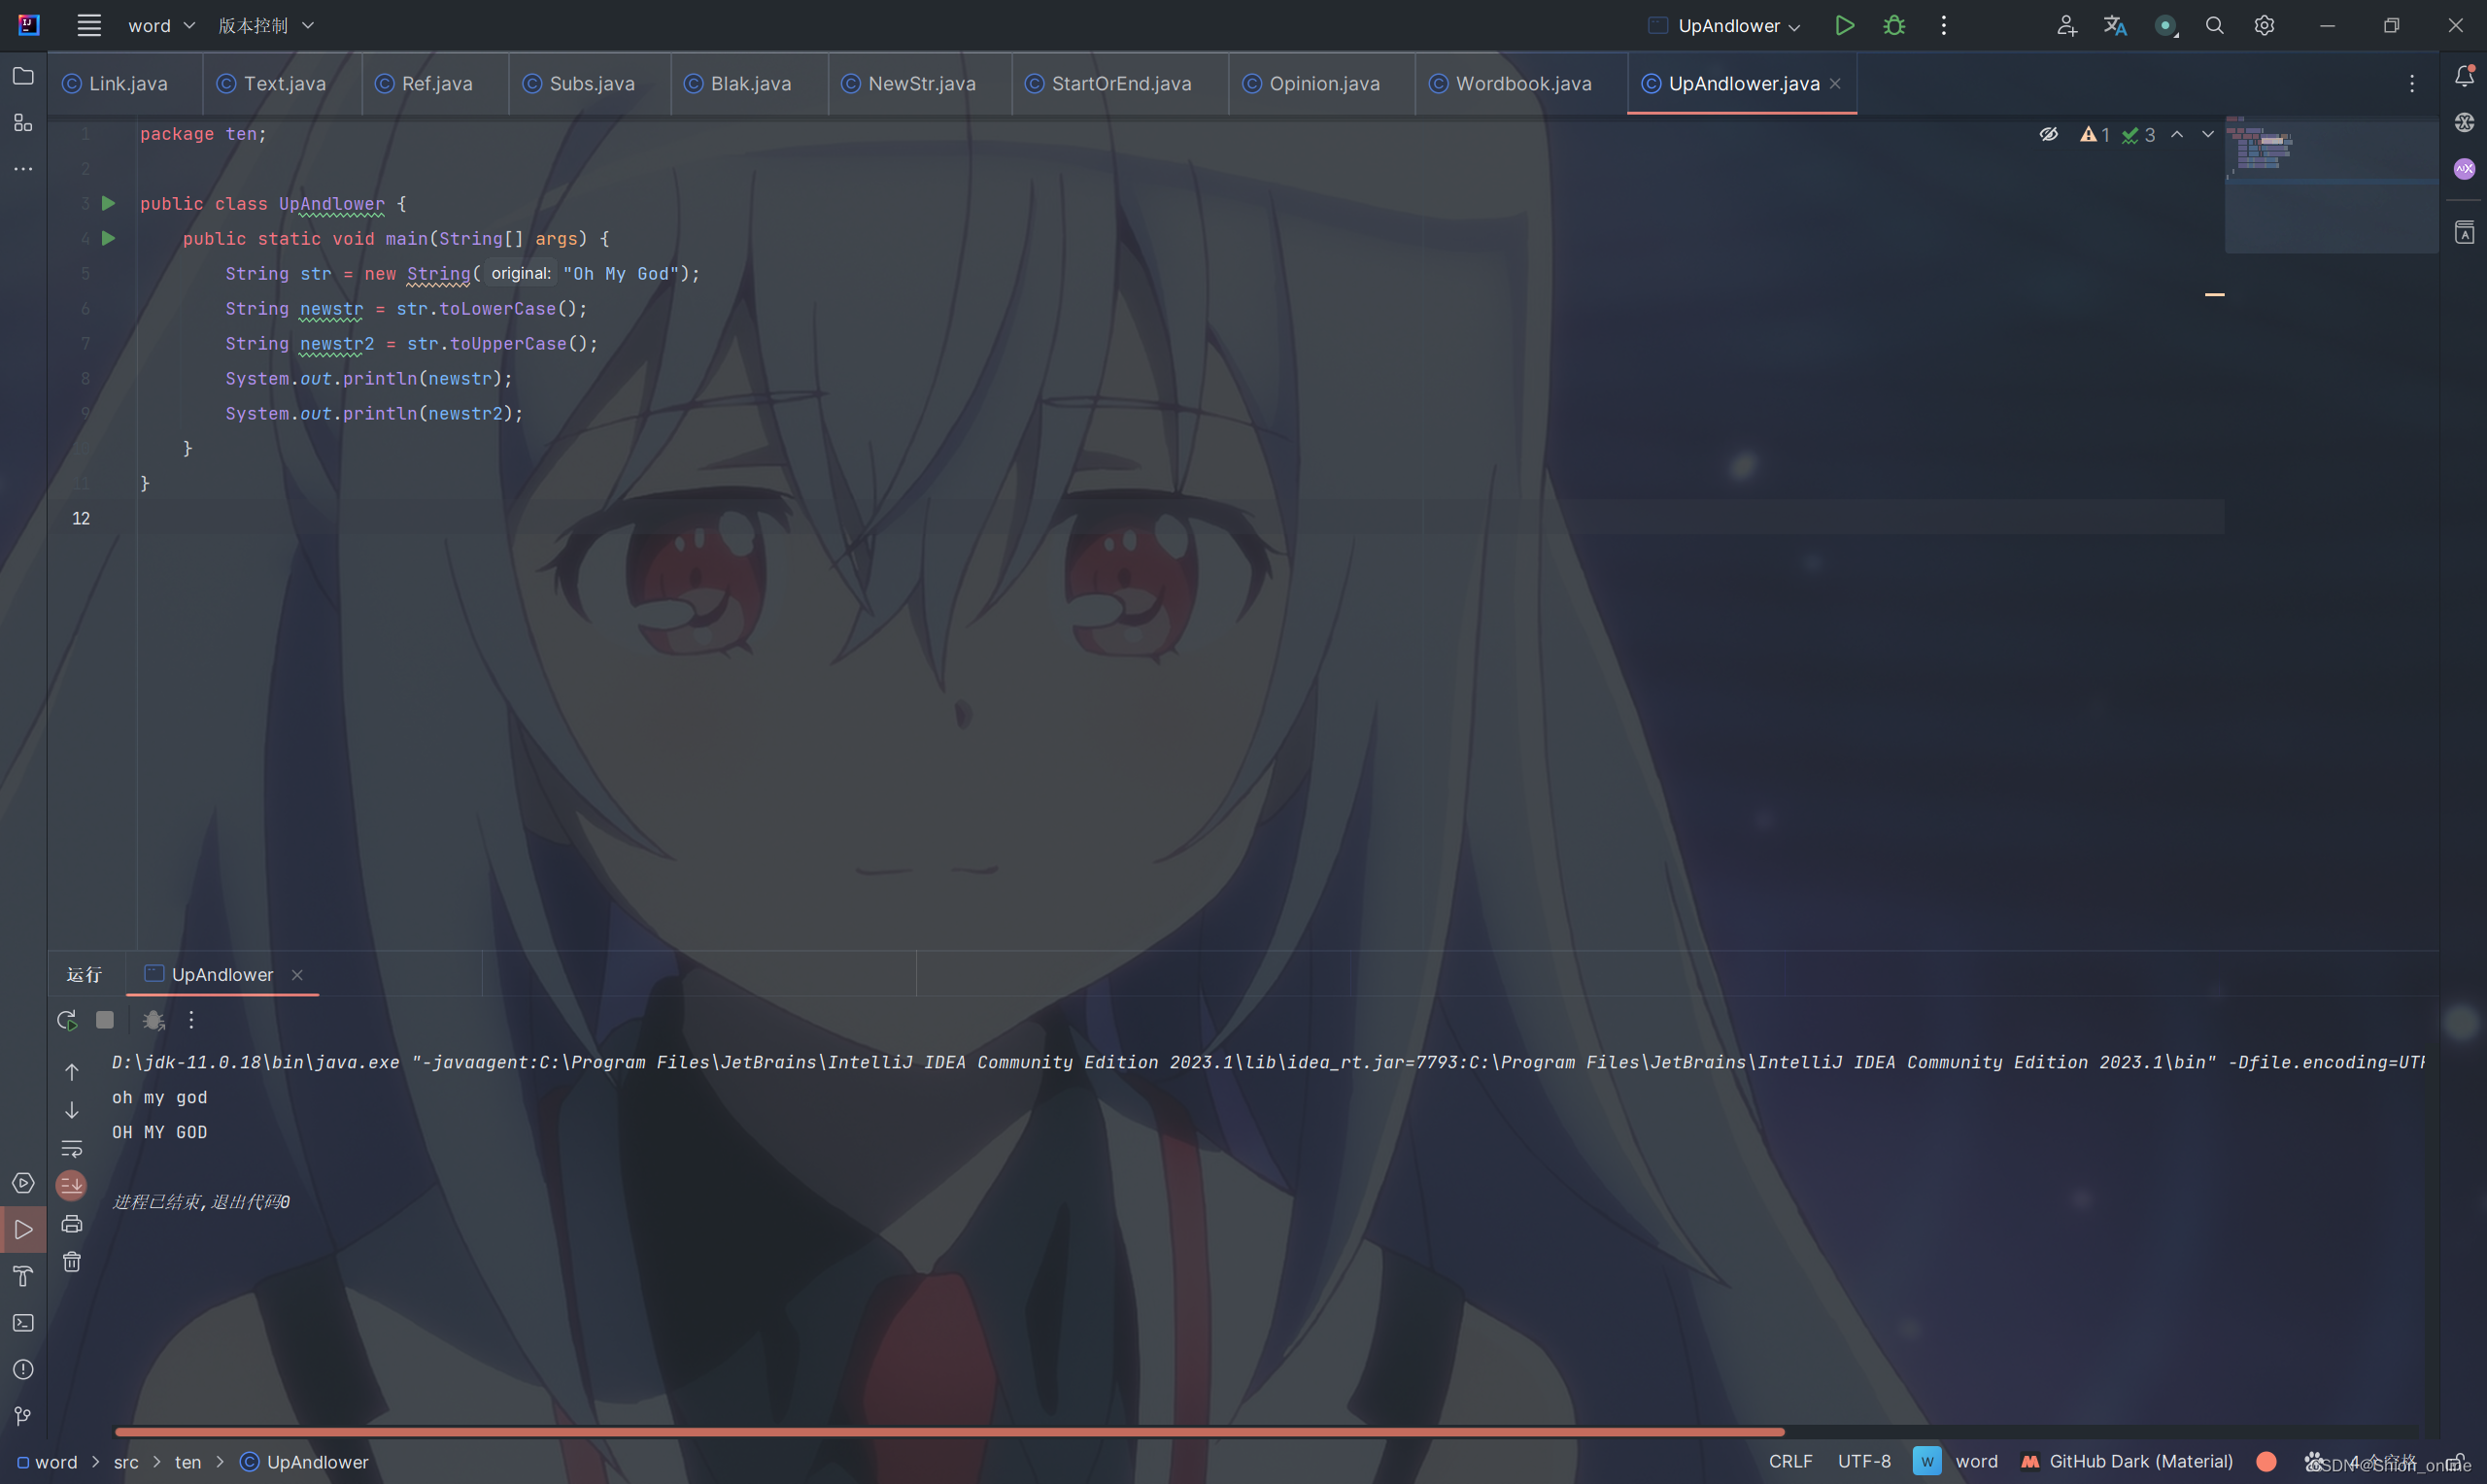Open Git version control tool window

(x=23, y=1416)
